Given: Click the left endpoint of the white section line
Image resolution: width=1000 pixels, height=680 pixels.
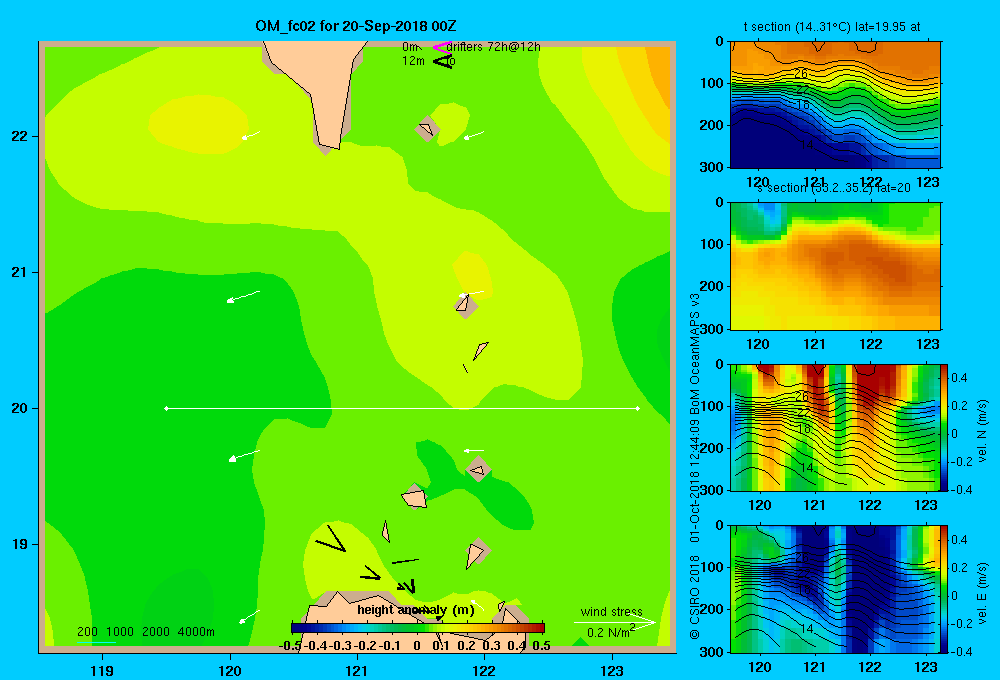Looking at the screenshot, I should pyautogui.click(x=166, y=408).
